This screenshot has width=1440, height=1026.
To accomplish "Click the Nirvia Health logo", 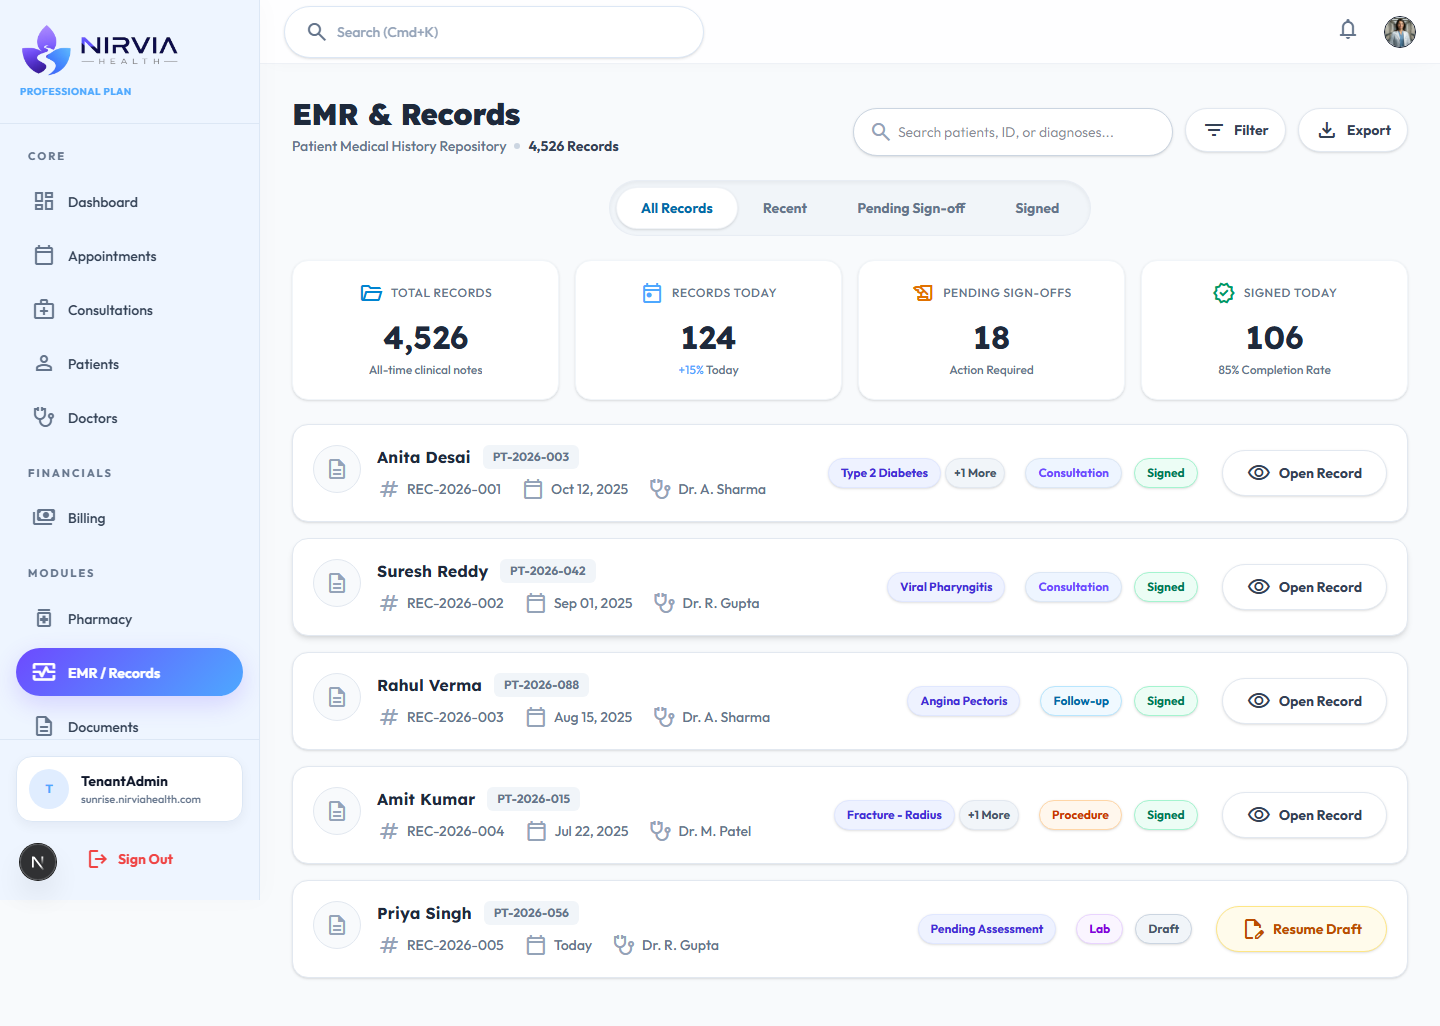I will click(99, 50).
